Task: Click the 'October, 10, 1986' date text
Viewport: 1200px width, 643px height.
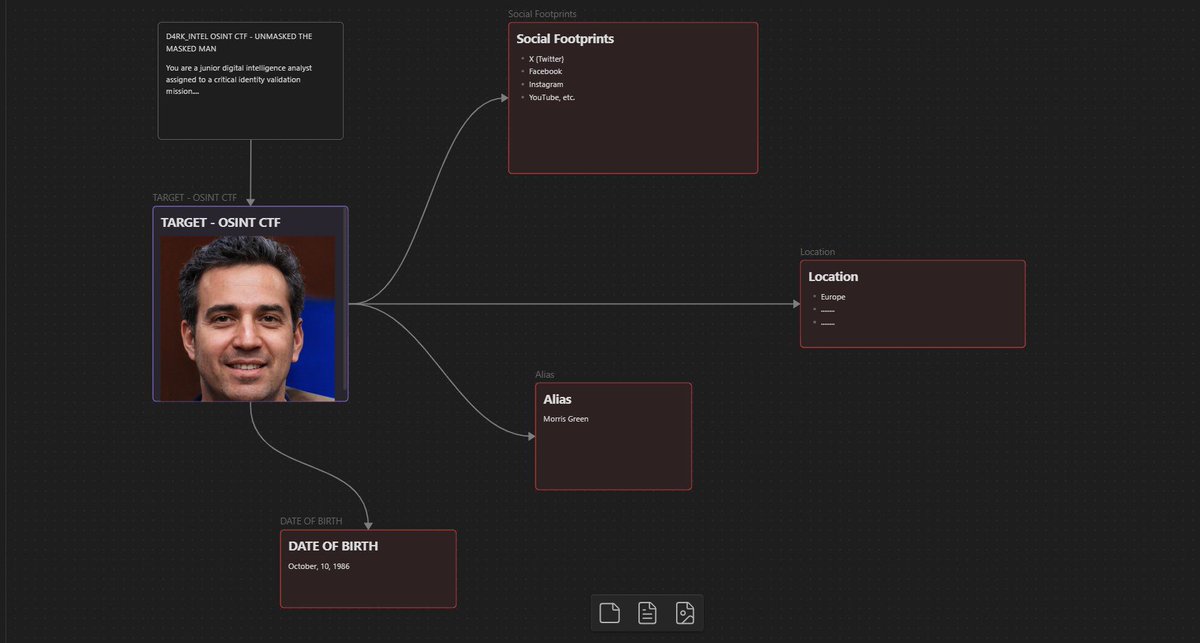Action: click(x=319, y=567)
